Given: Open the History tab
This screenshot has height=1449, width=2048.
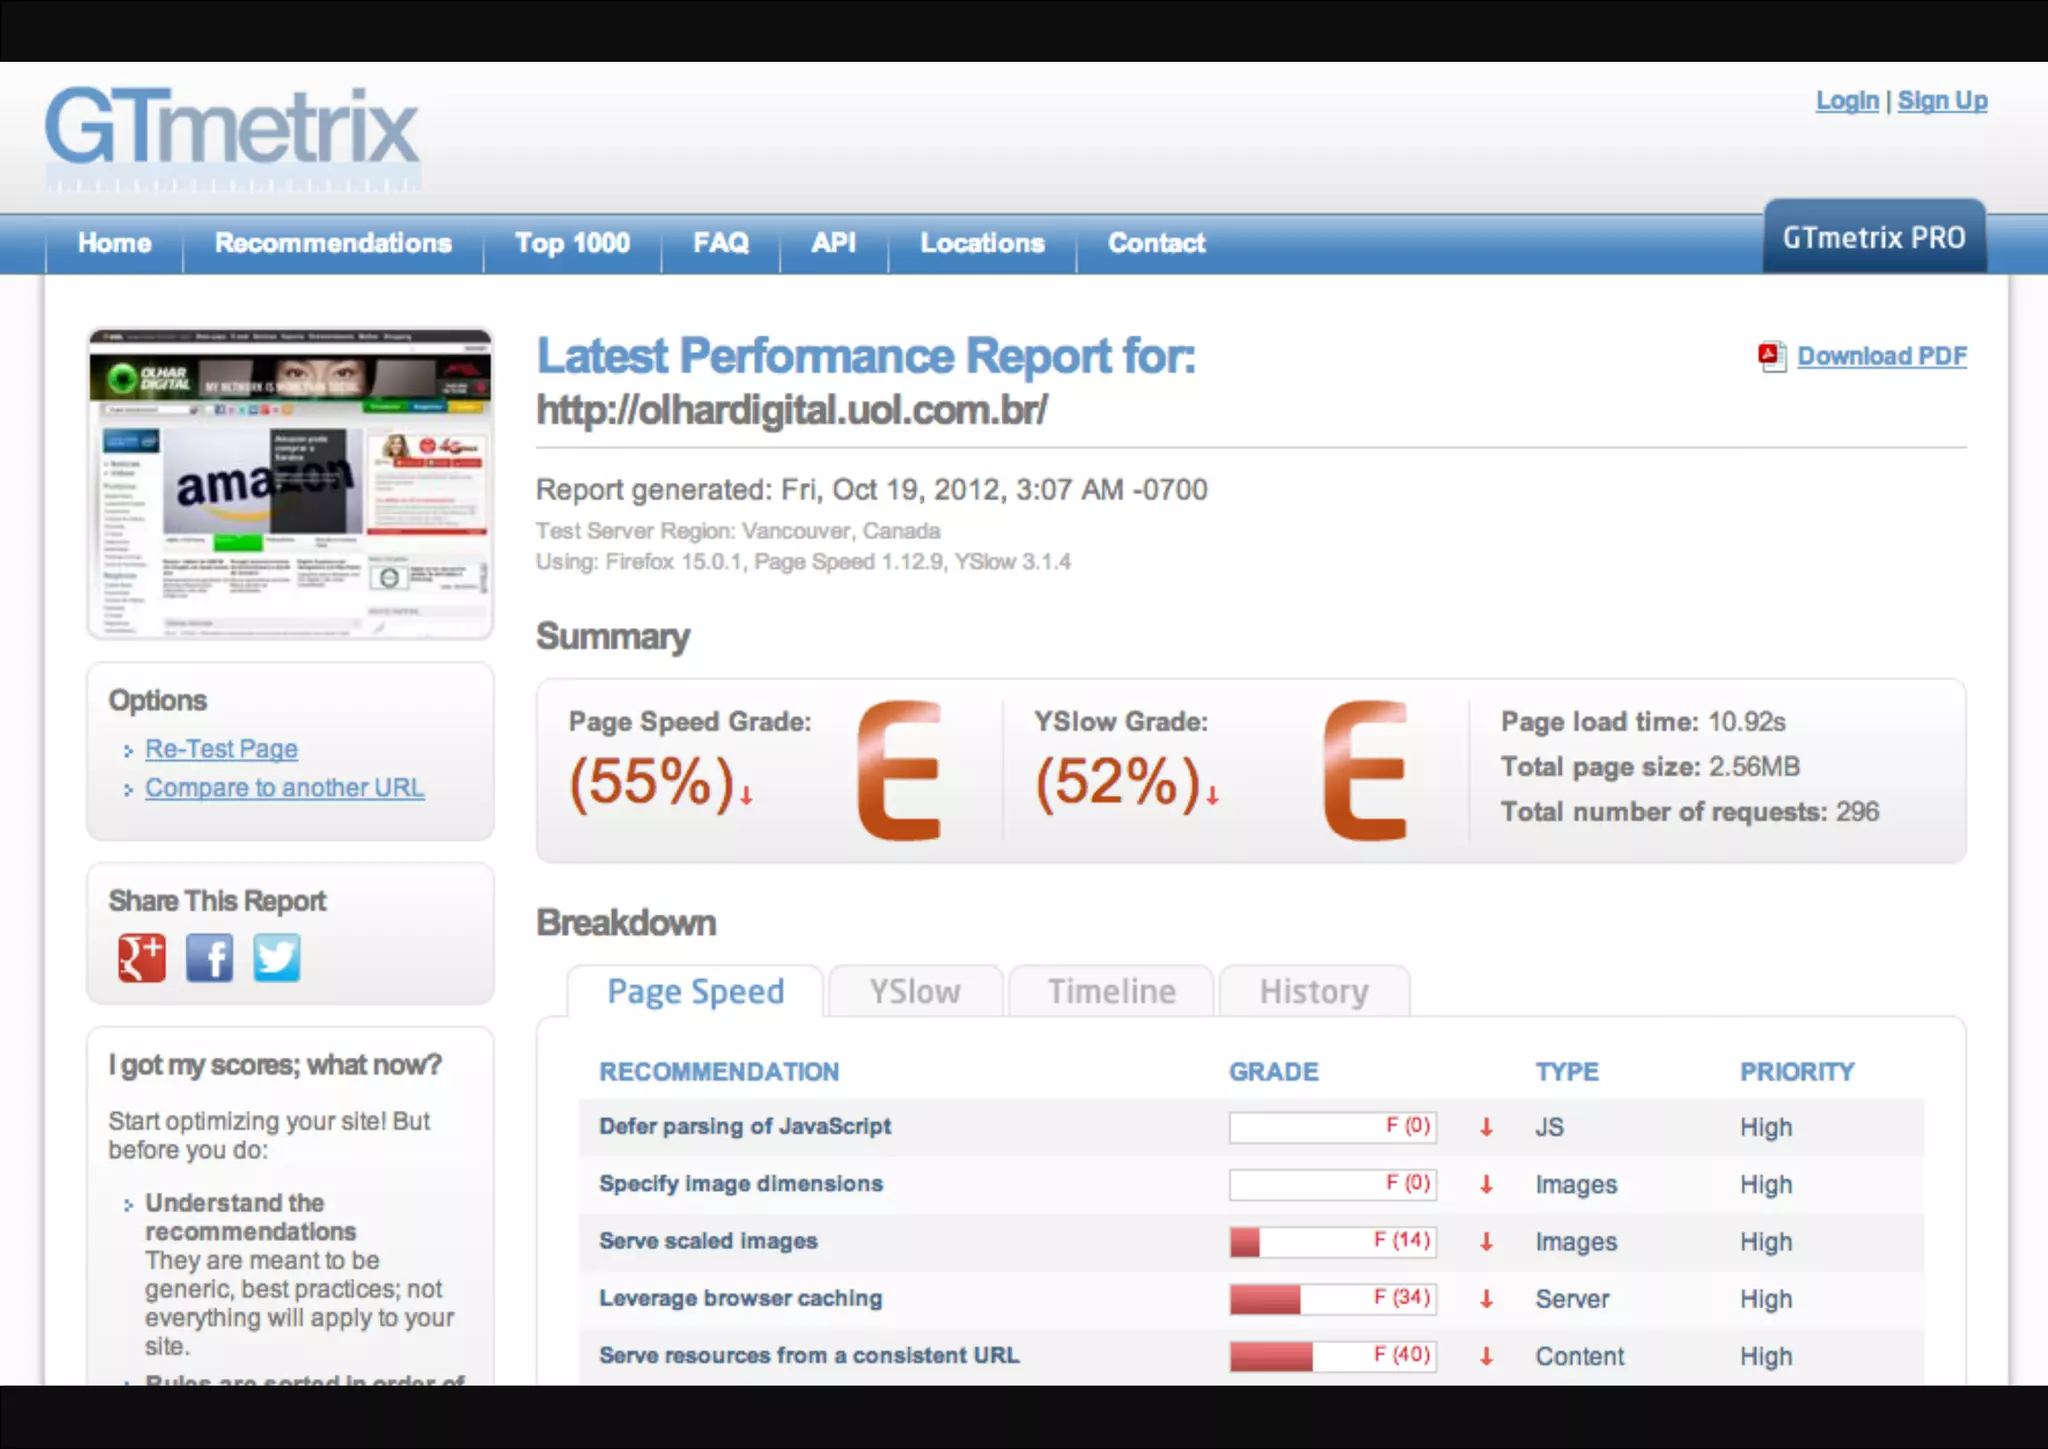Looking at the screenshot, I should (1313, 992).
